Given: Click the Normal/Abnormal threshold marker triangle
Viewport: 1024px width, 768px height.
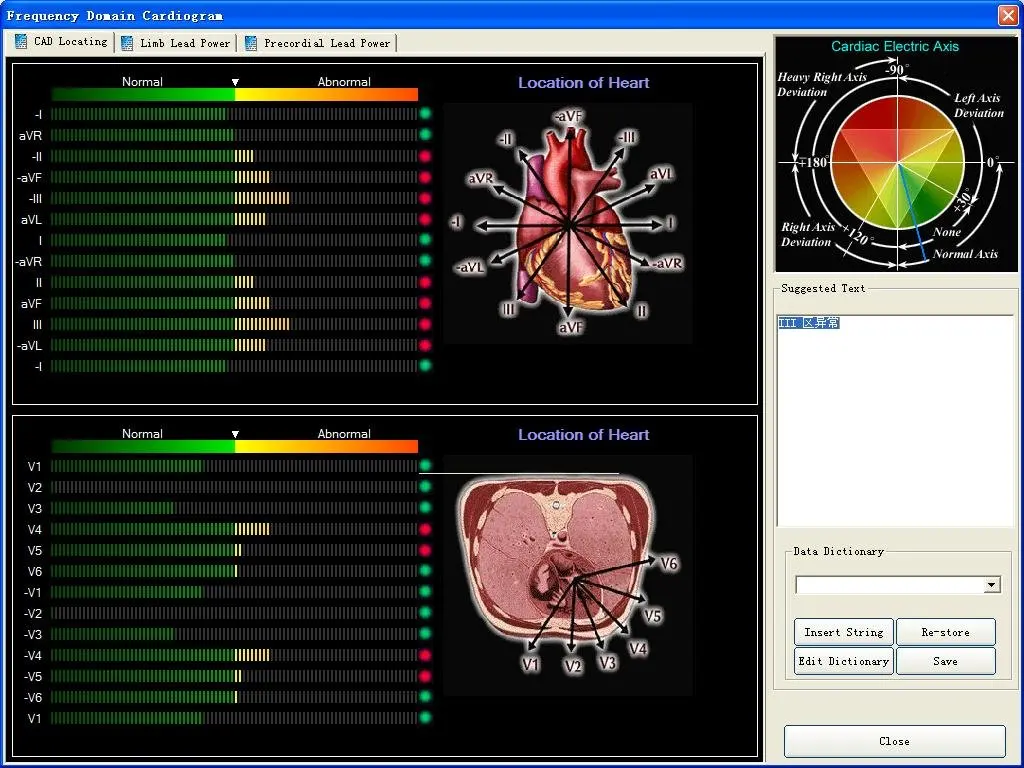Looking at the screenshot, I should [x=235, y=82].
